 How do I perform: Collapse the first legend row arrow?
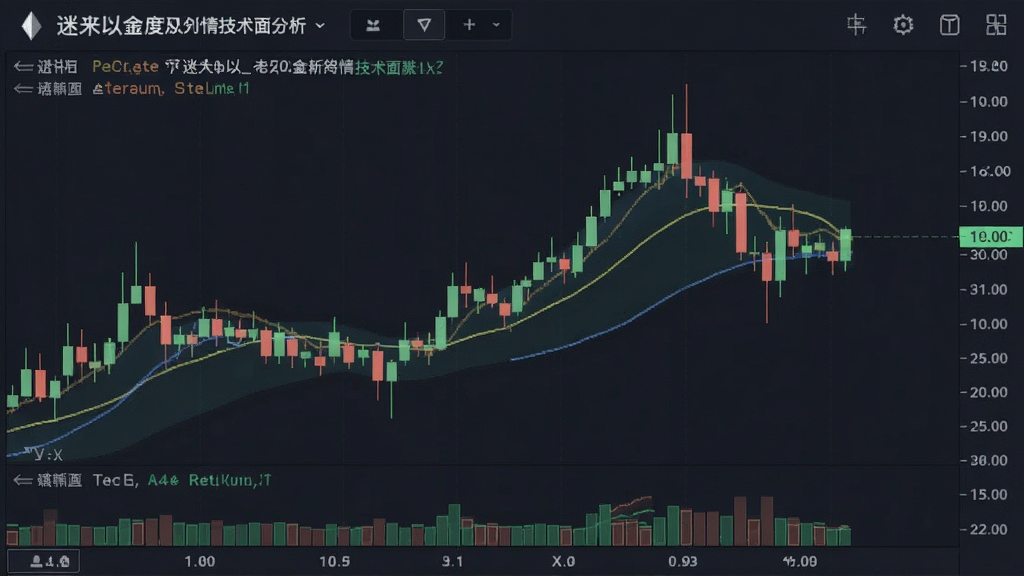[x=24, y=67]
